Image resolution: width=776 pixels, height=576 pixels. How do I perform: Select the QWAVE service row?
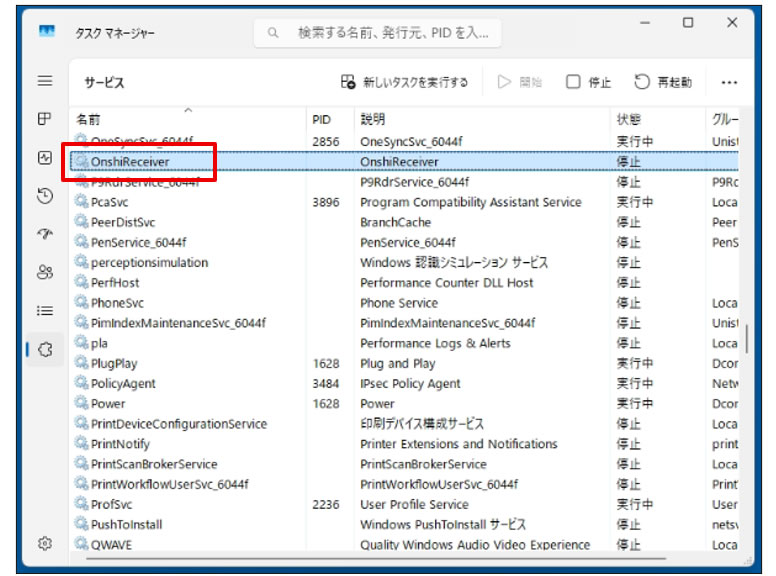click(404, 544)
